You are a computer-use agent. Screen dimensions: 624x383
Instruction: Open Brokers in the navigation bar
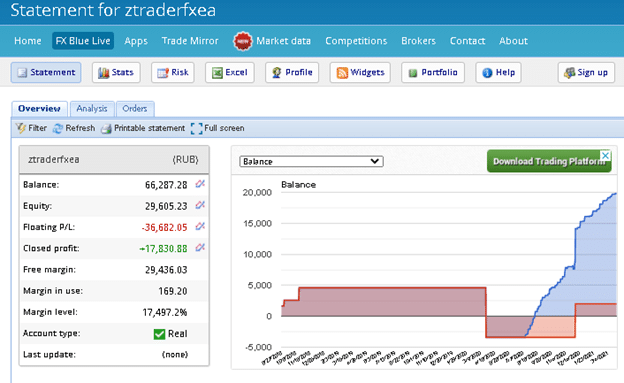418,41
